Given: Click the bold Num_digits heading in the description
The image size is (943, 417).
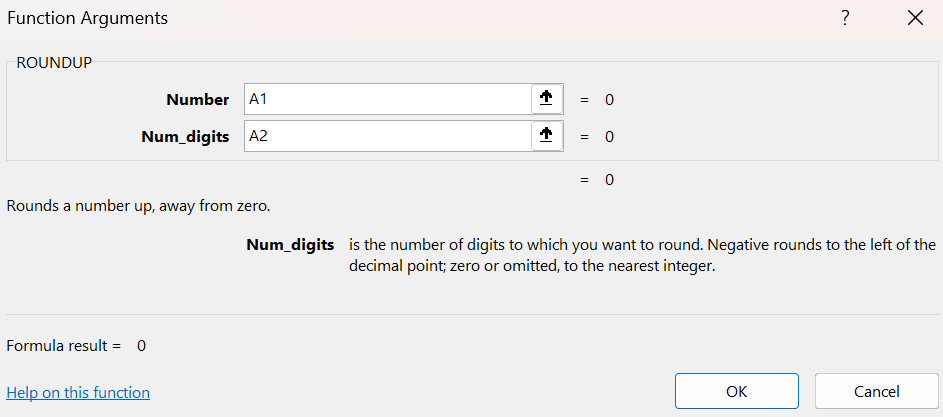Looking at the screenshot, I should pos(290,245).
